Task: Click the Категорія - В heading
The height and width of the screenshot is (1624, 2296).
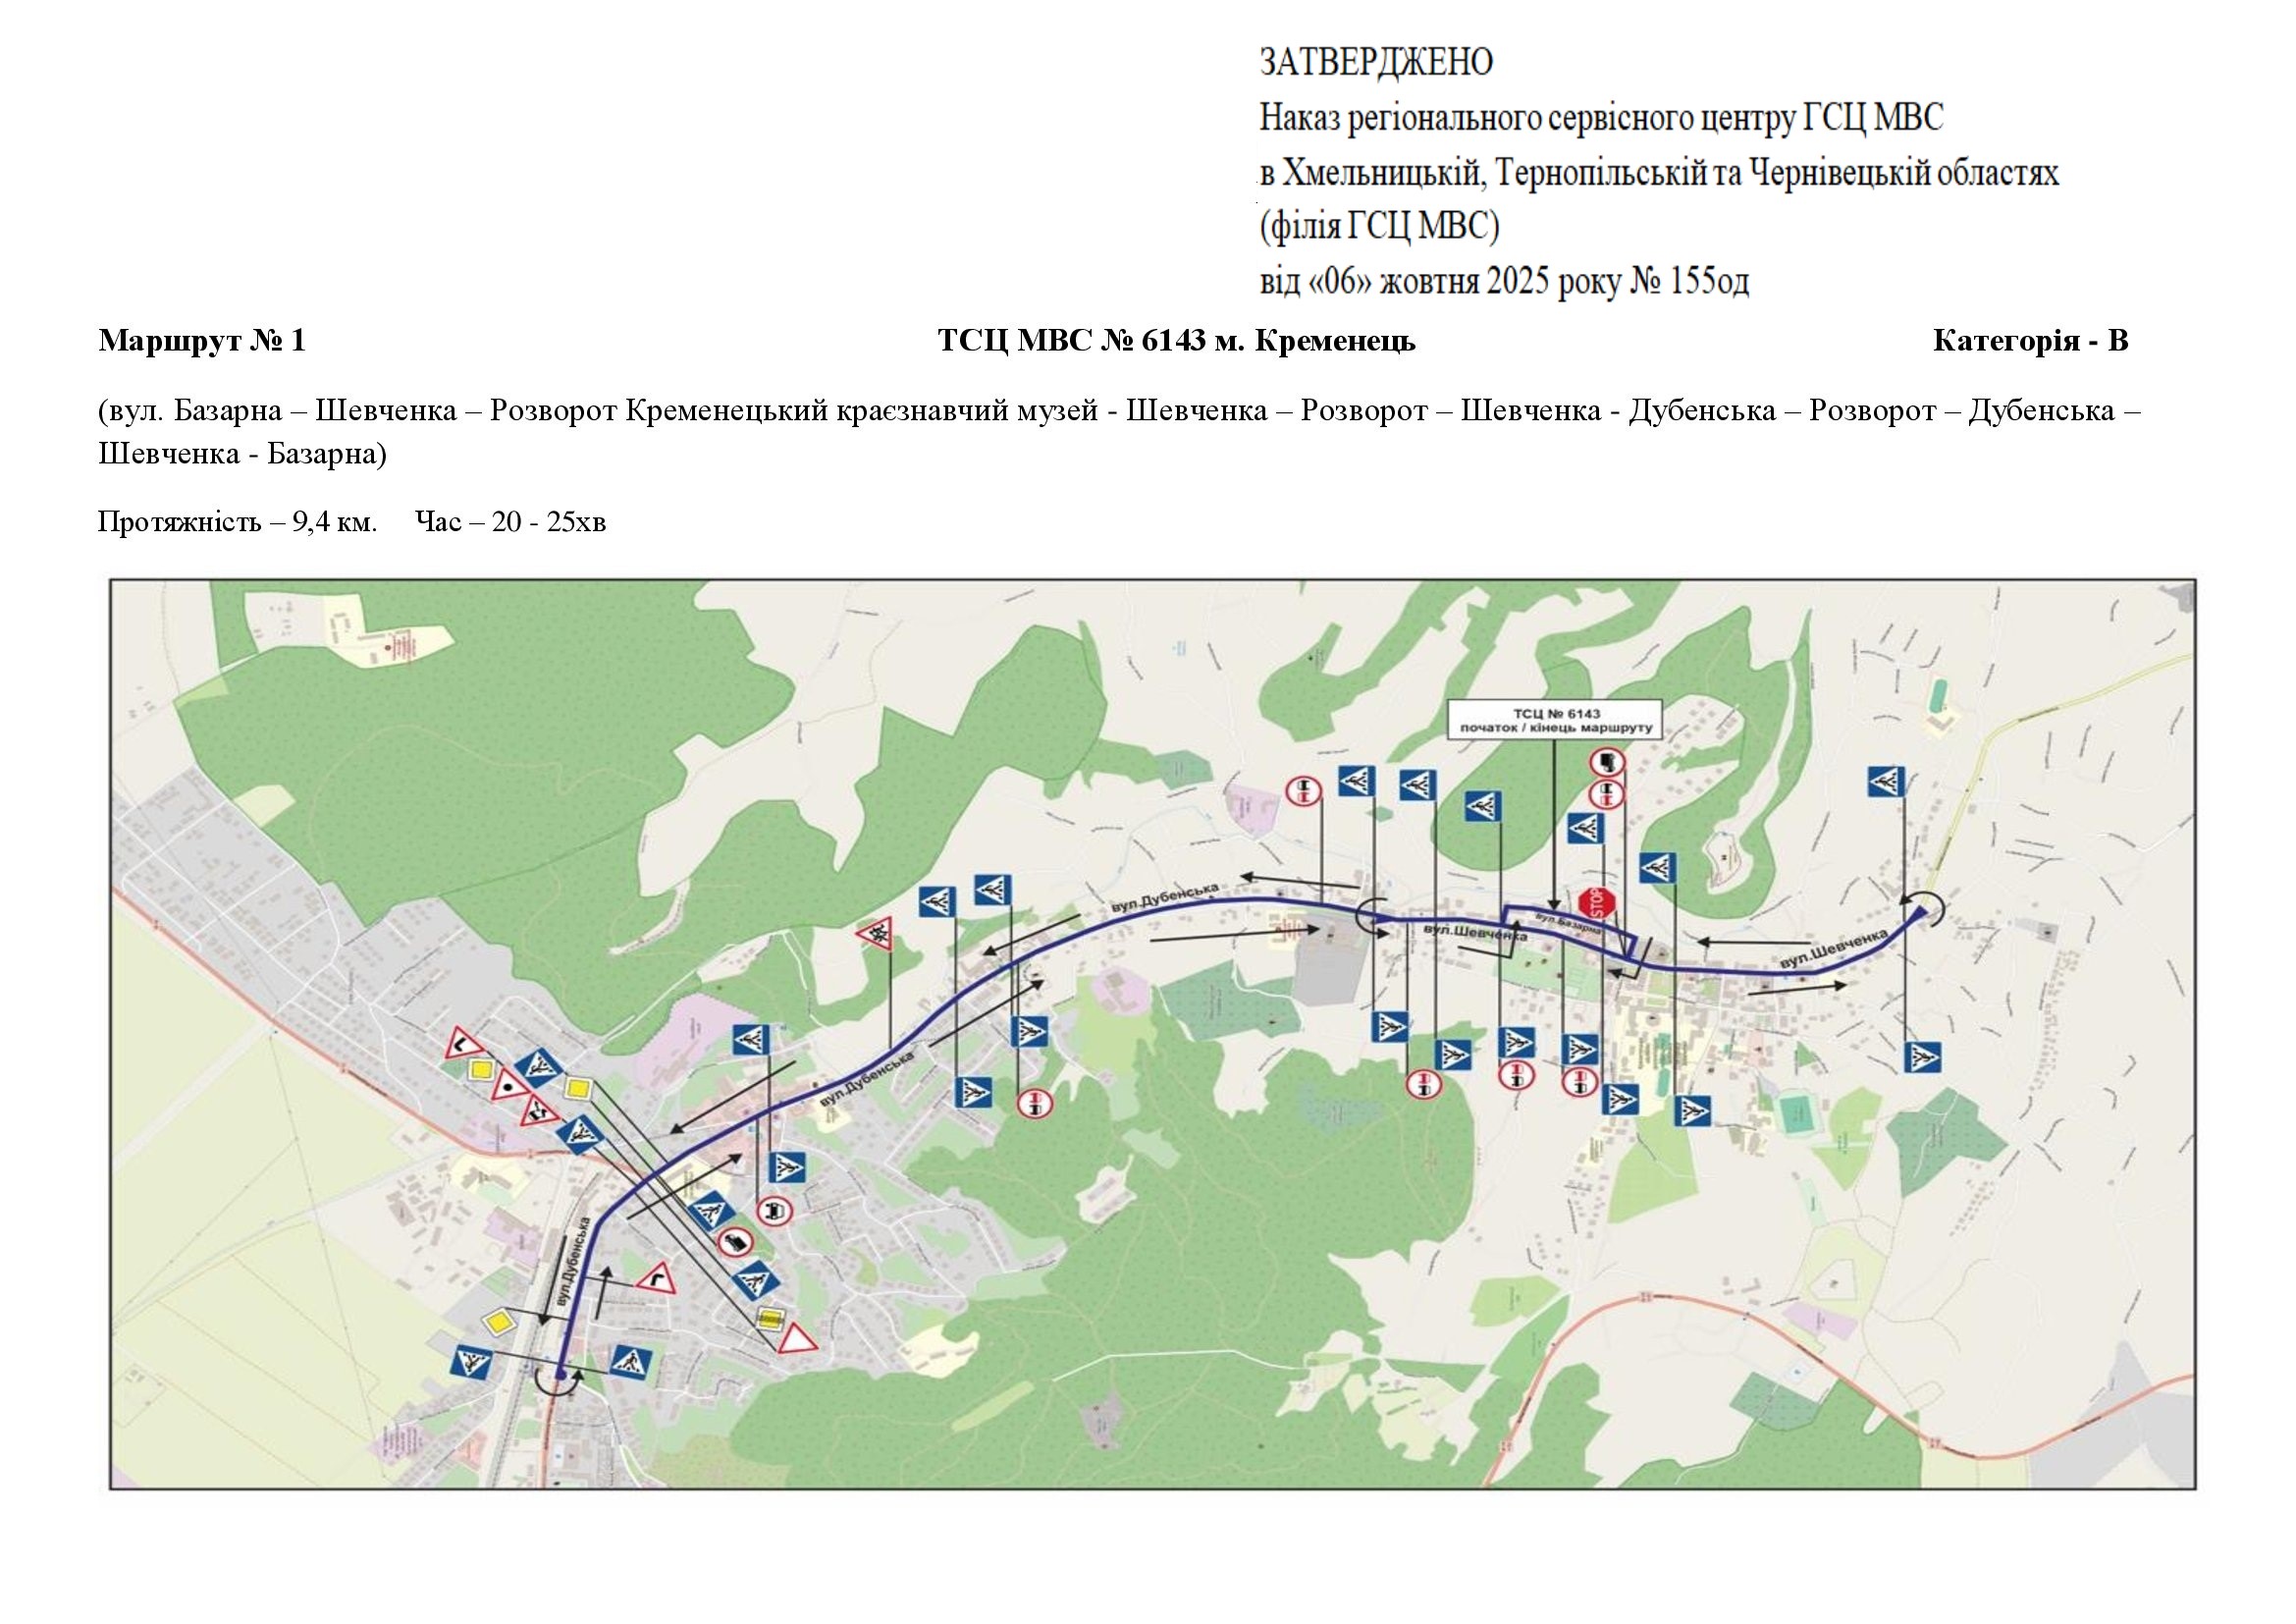Action: [x=2030, y=342]
